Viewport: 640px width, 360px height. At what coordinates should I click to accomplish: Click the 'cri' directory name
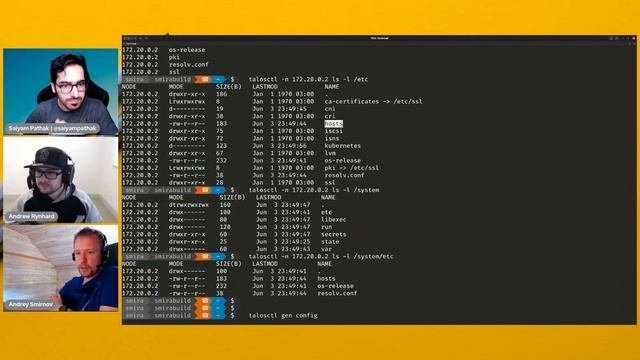[x=330, y=116]
